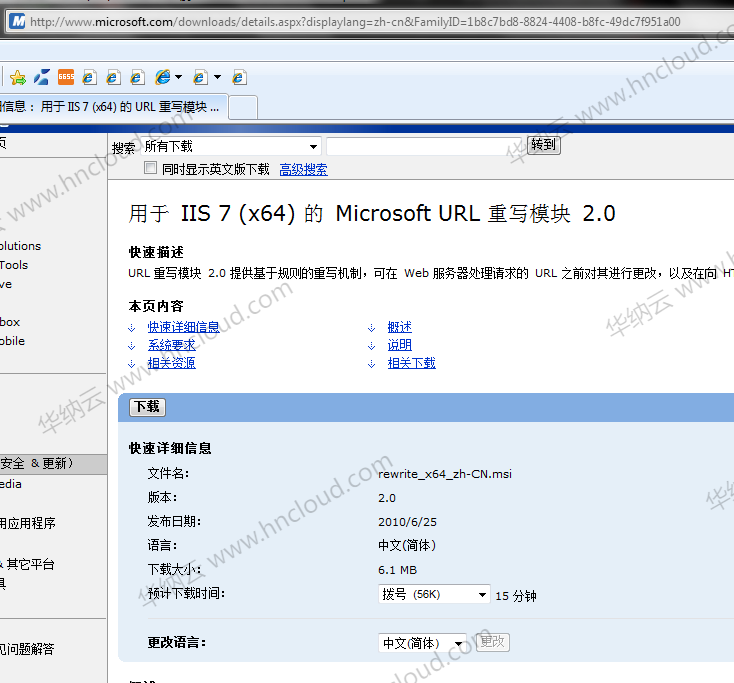Screen dimensions: 734x683
Task: Open the last IE page favorite on the bar
Action: pos(239,77)
